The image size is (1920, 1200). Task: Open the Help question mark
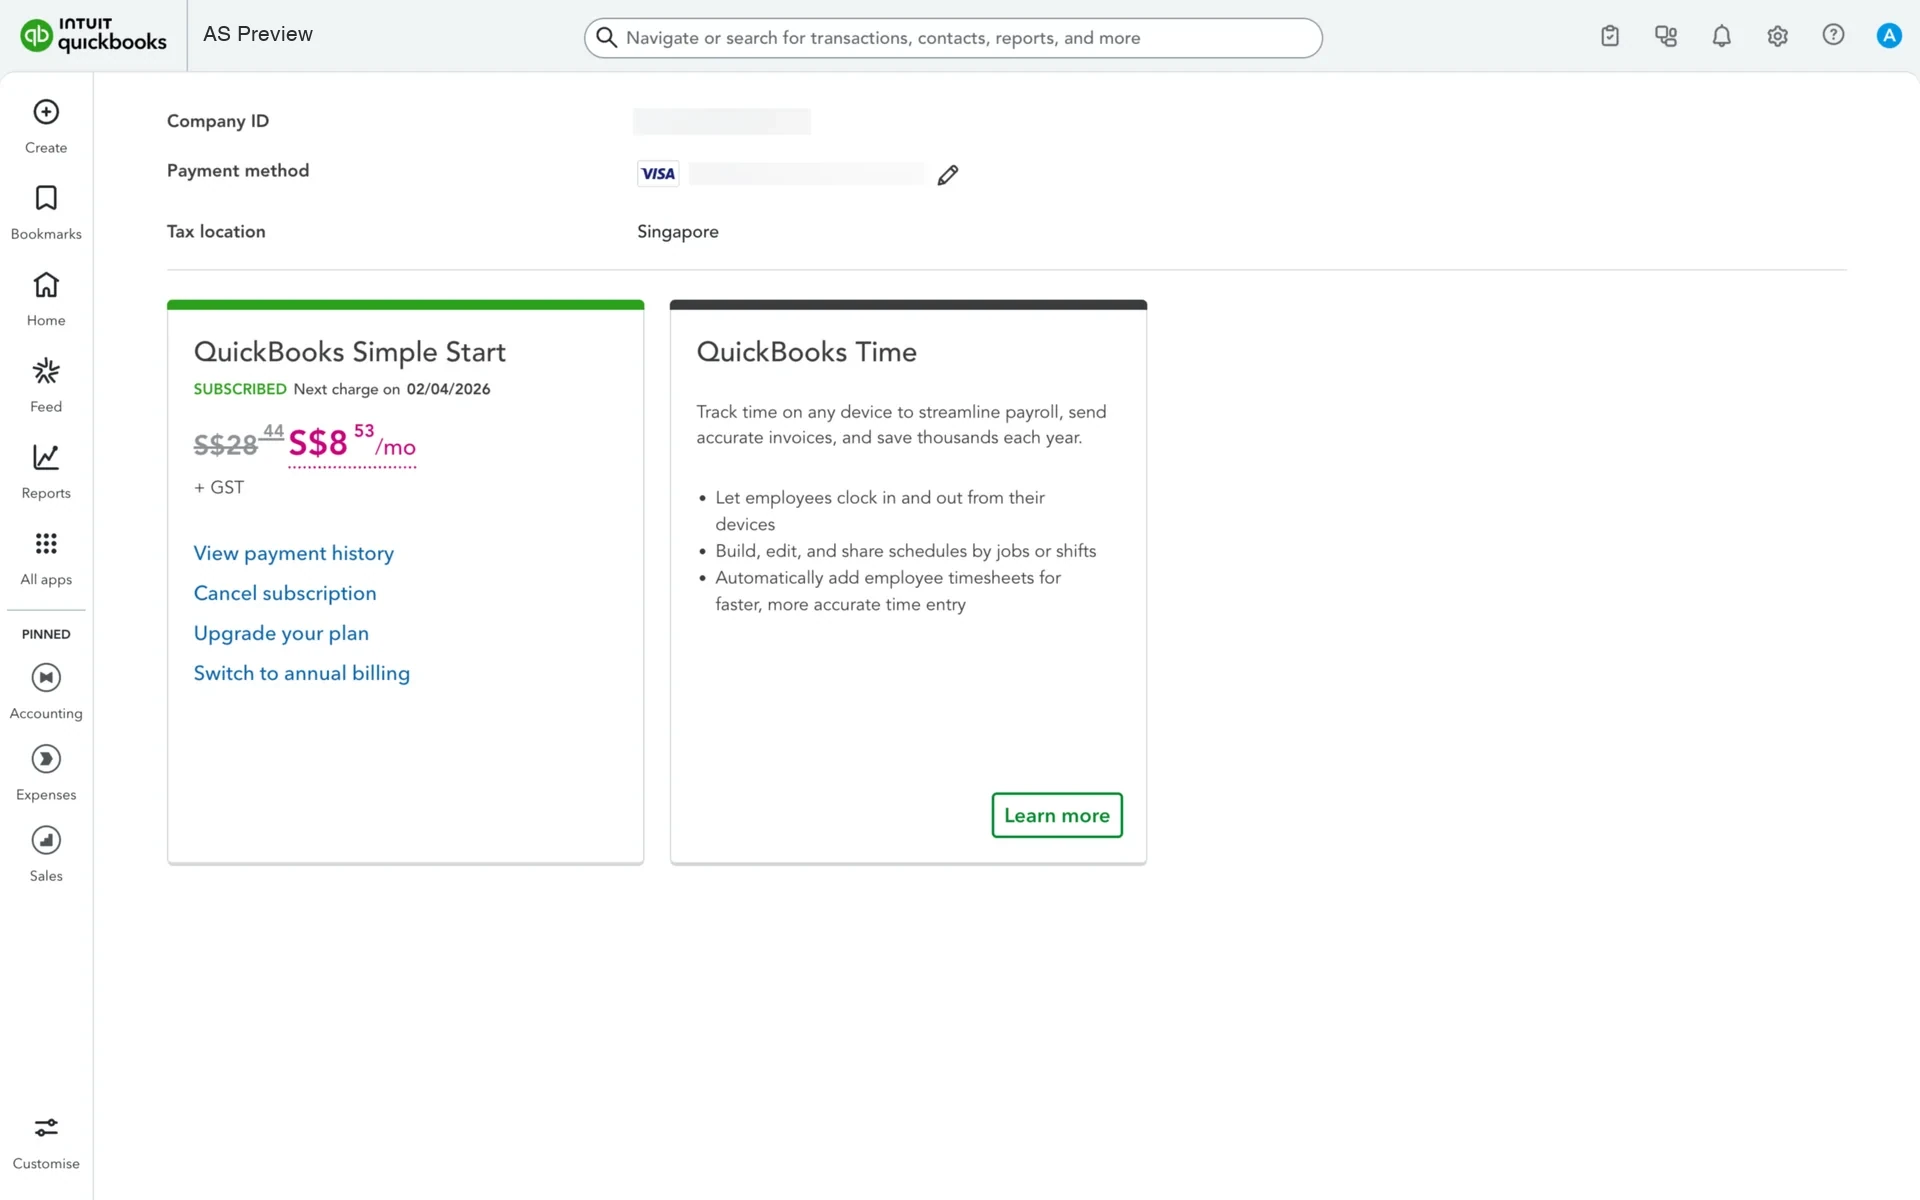pyautogui.click(x=1833, y=35)
